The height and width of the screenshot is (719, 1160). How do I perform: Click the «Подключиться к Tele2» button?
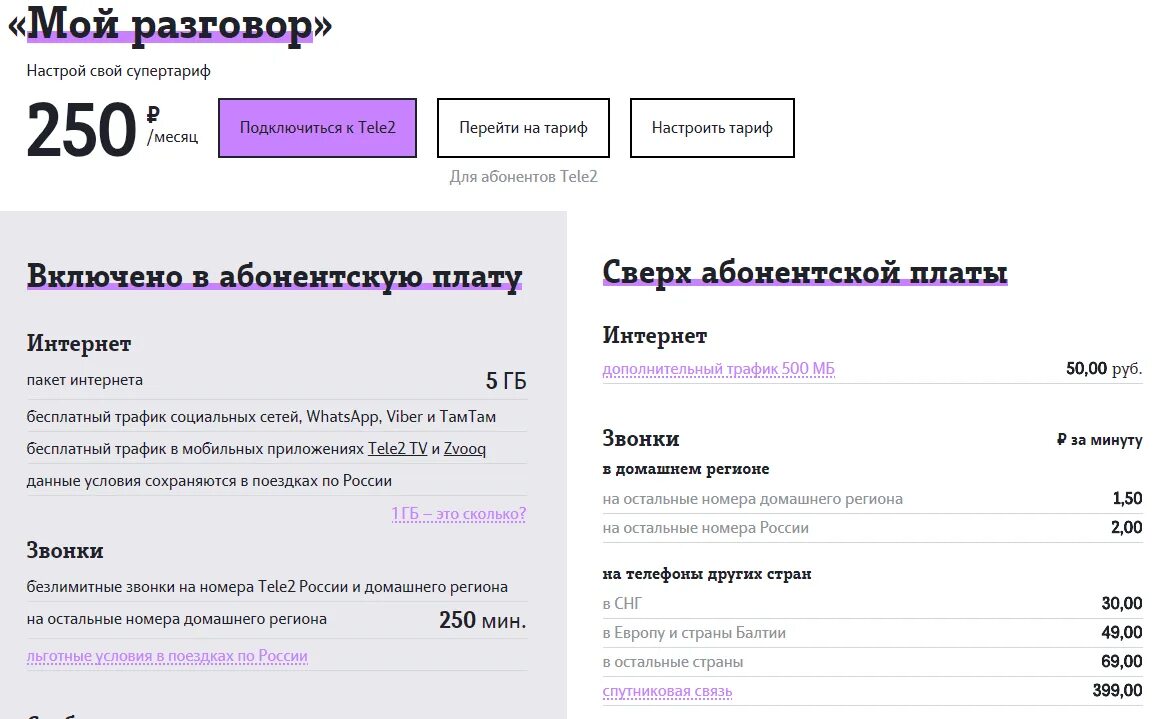click(317, 127)
